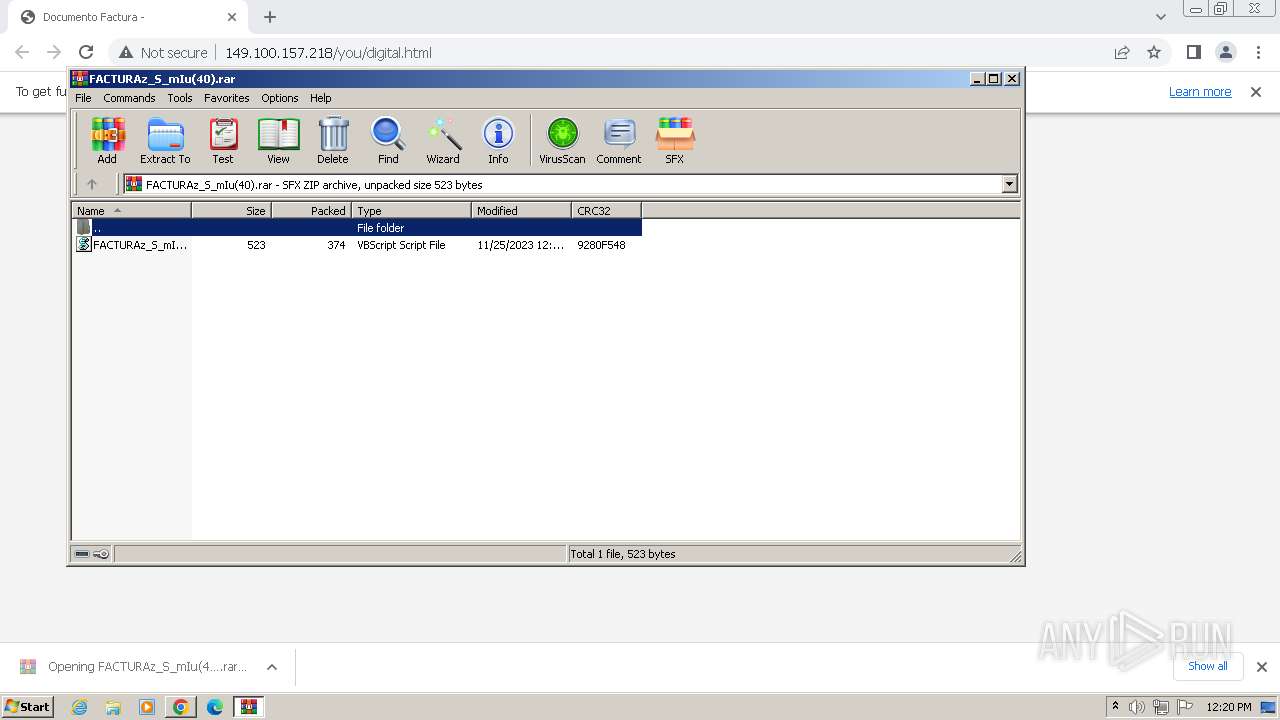Open the Options menu
Viewport: 1280px width, 720px height.
[x=280, y=98]
